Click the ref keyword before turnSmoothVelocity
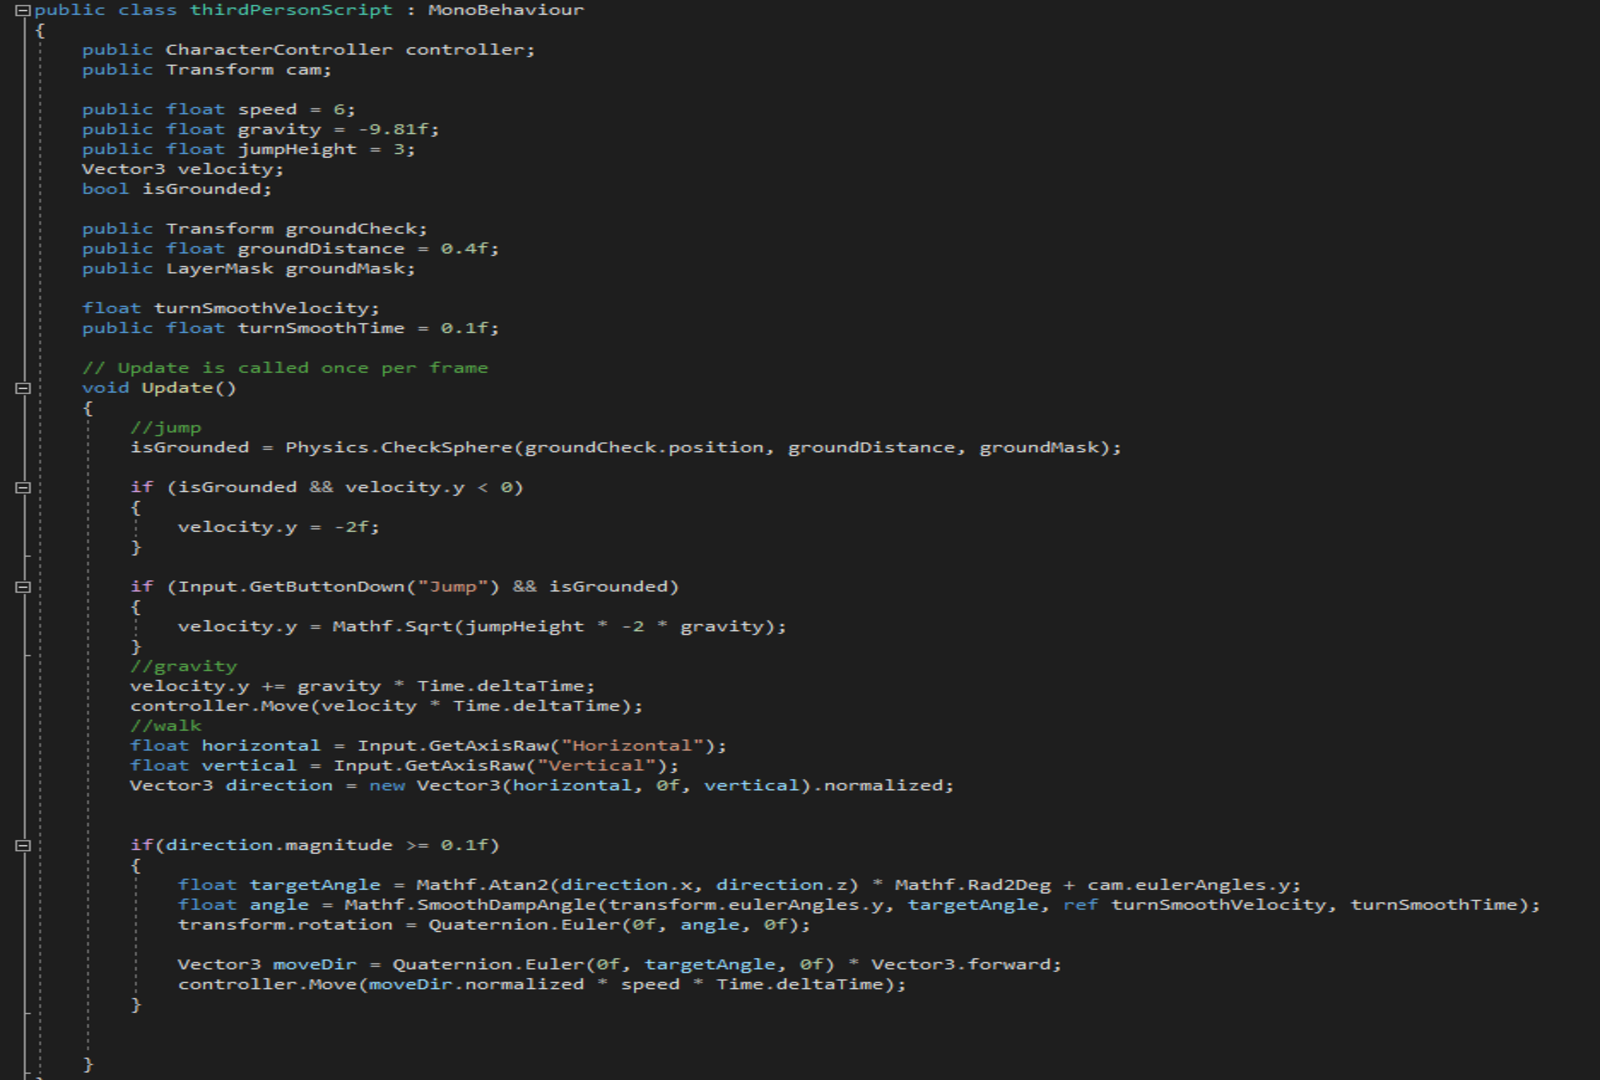Viewport: 1600px width, 1080px height. pos(1080,905)
